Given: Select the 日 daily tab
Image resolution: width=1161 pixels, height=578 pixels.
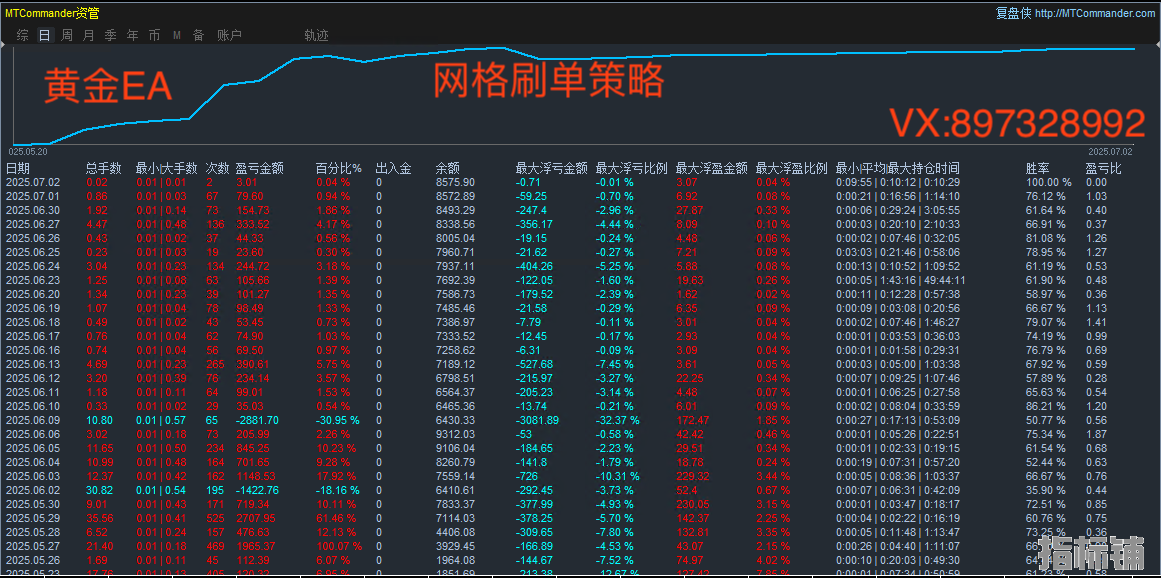Looking at the screenshot, I should (44, 35).
